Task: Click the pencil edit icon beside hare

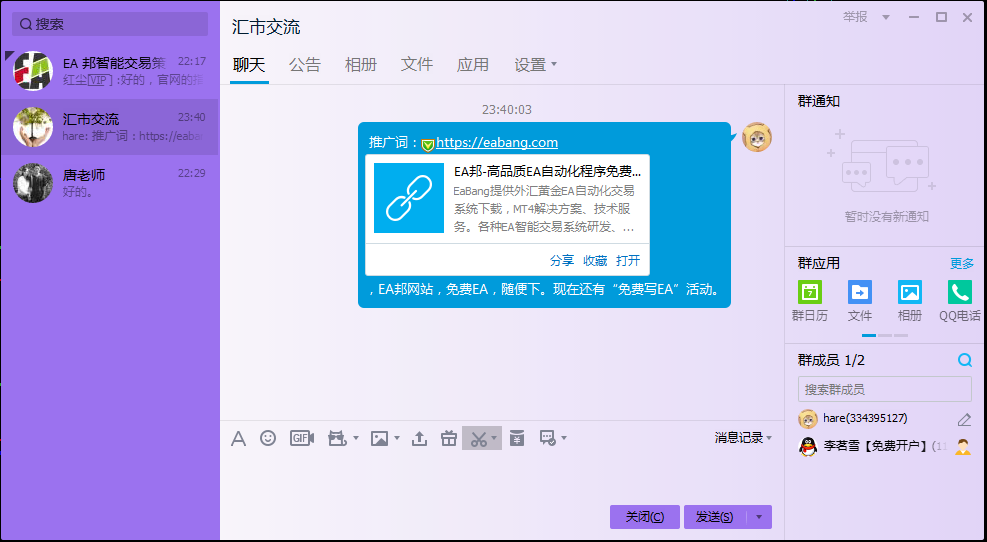Action: pos(964,419)
